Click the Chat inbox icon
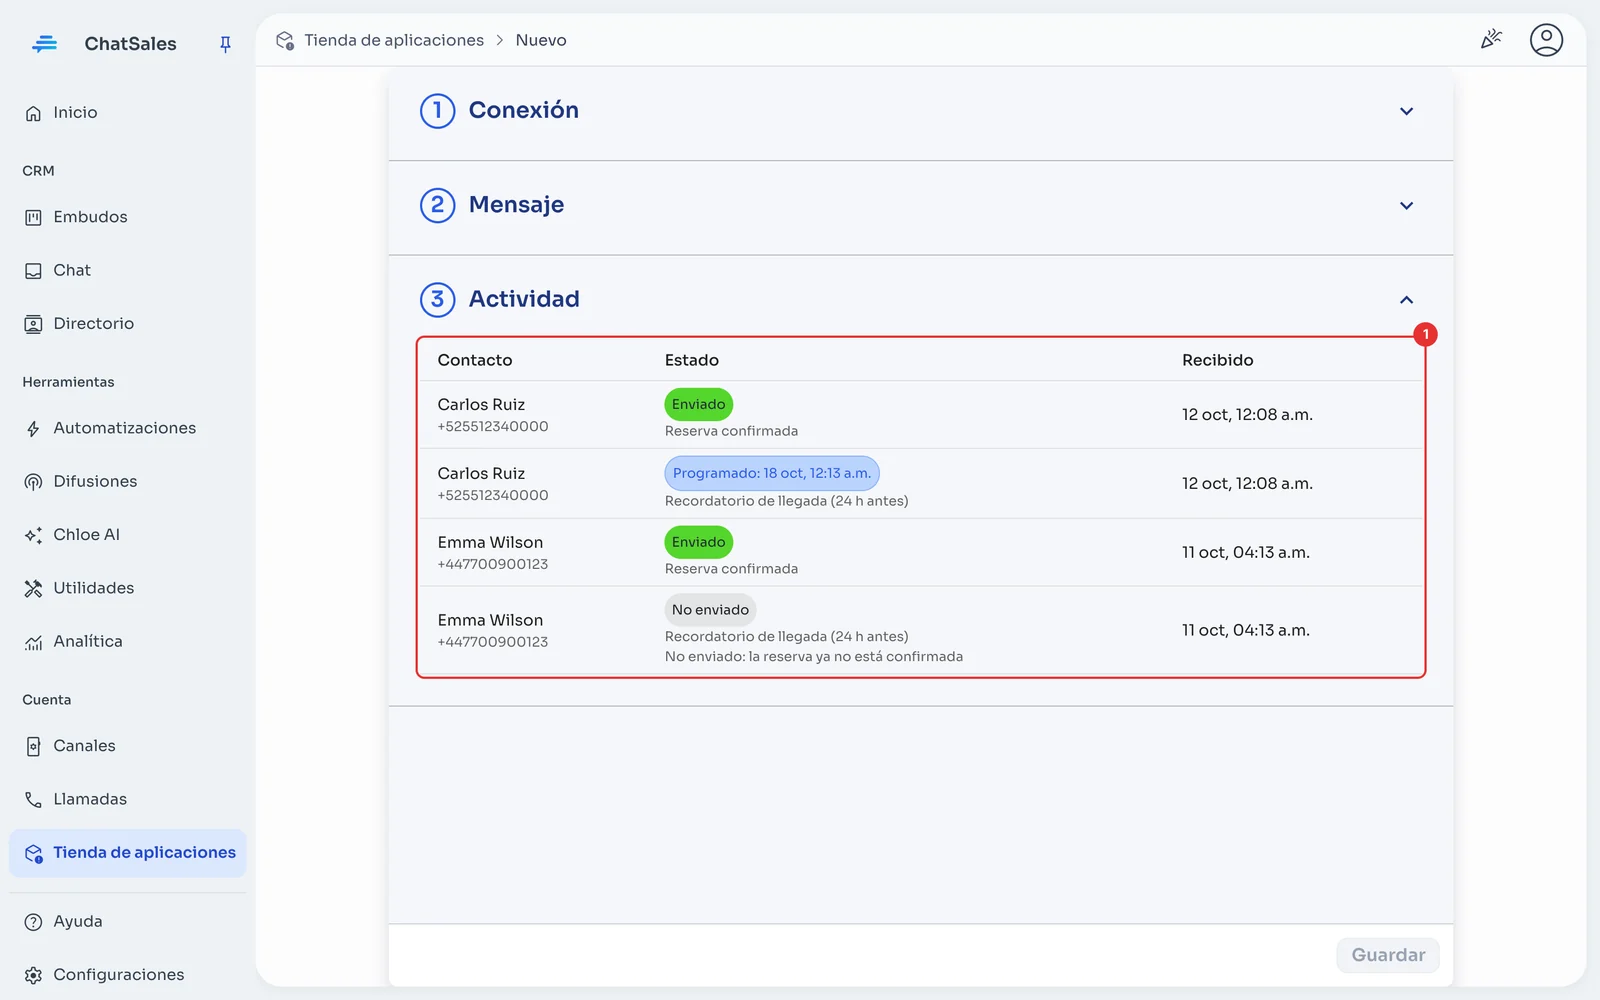Screen dimensions: 1600x1000 coord(33,271)
